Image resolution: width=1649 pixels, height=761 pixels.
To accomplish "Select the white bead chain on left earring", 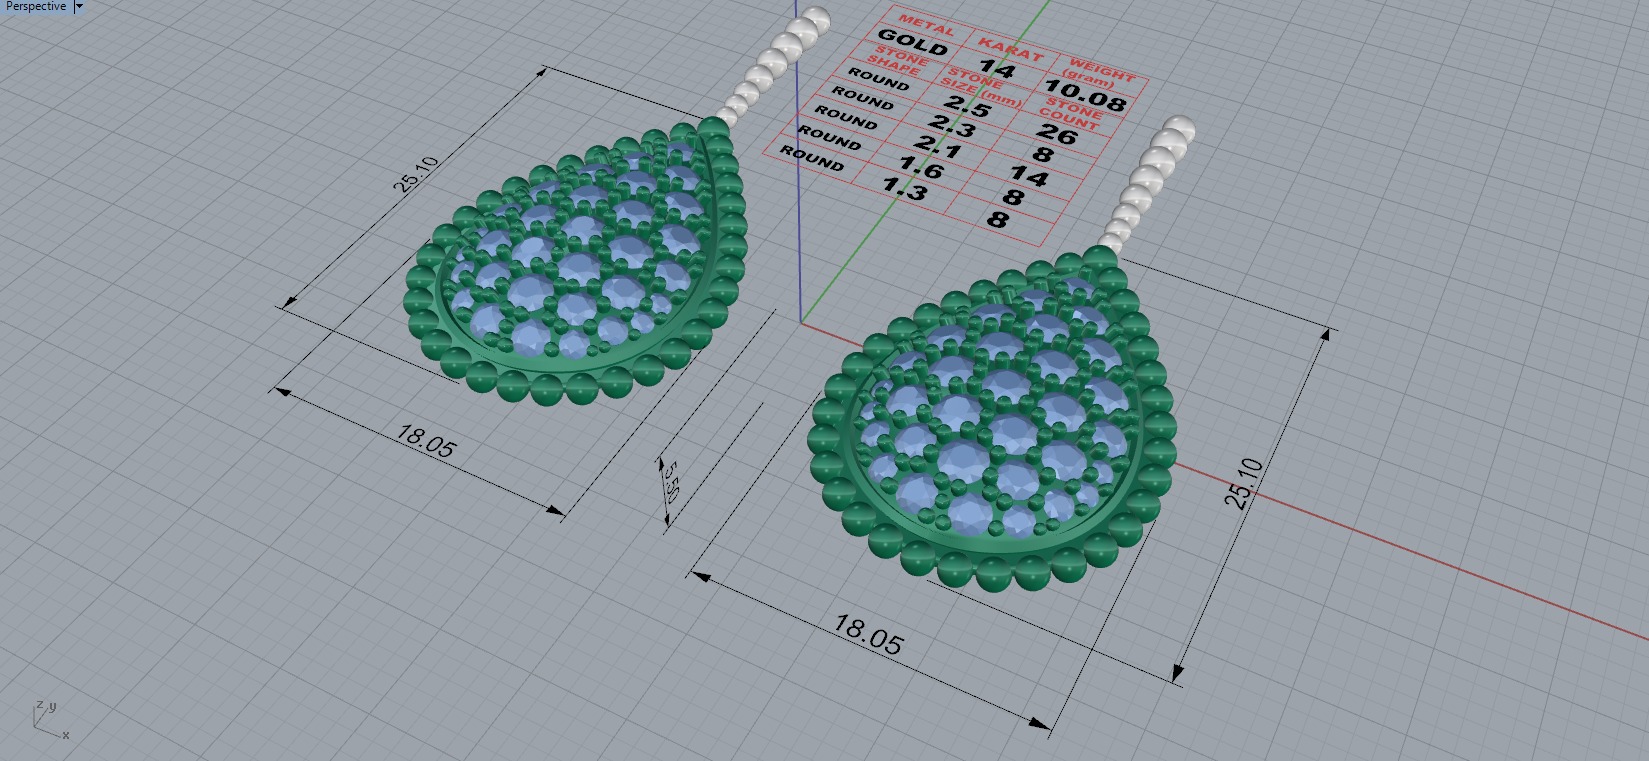I will click(776, 65).
